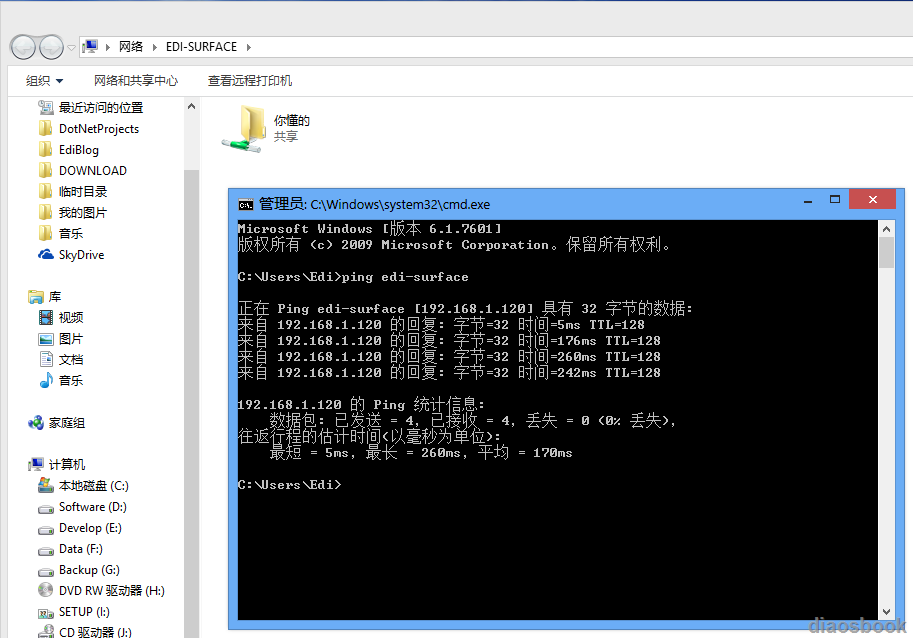Click the Software (D:) drive icon
The width and height of the screenshot is (913, 638).
pos(45,509)
